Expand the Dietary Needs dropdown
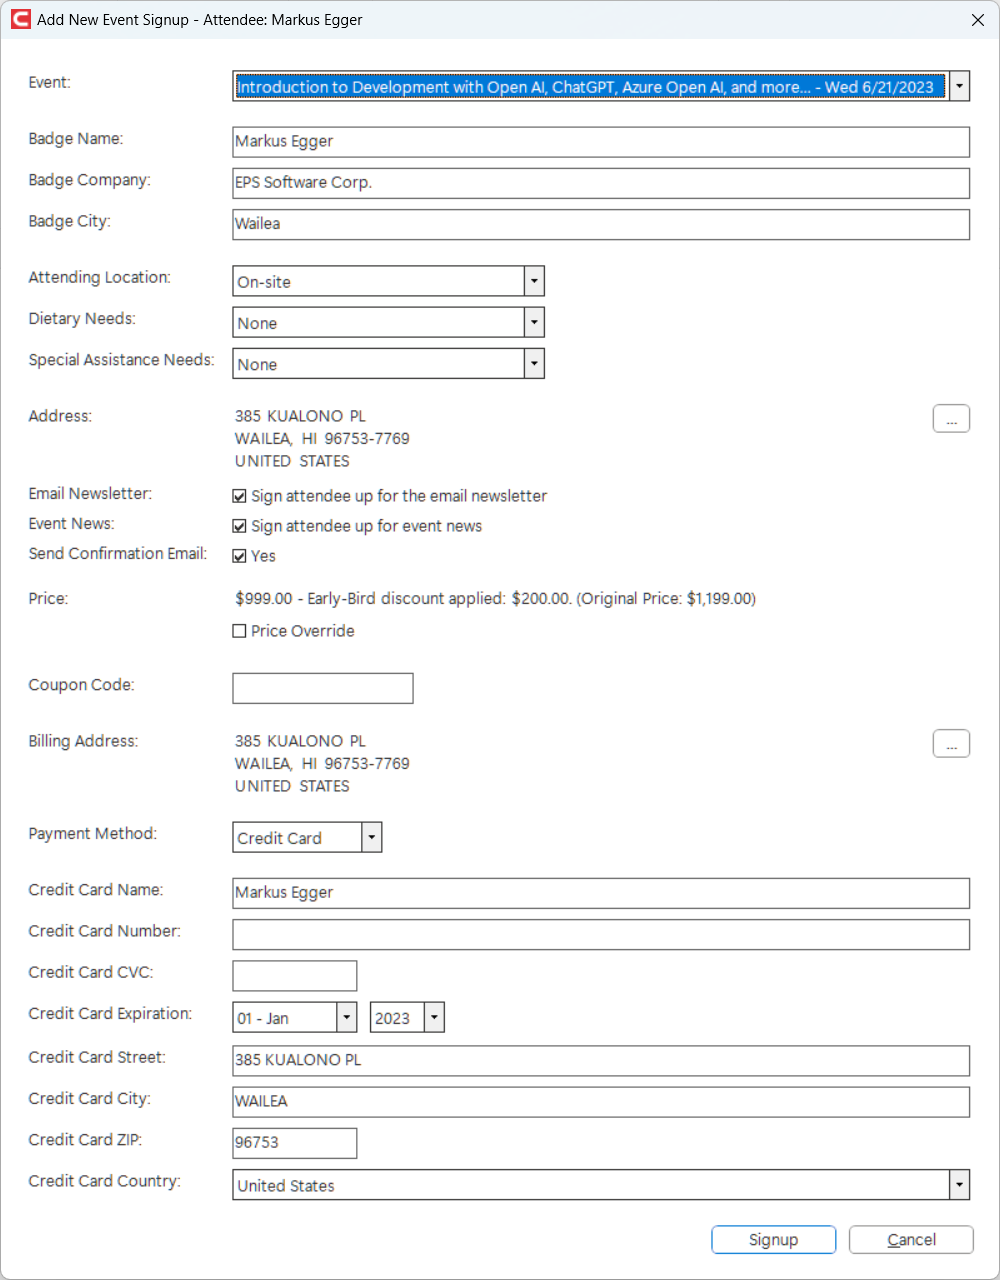 point(534,322)
